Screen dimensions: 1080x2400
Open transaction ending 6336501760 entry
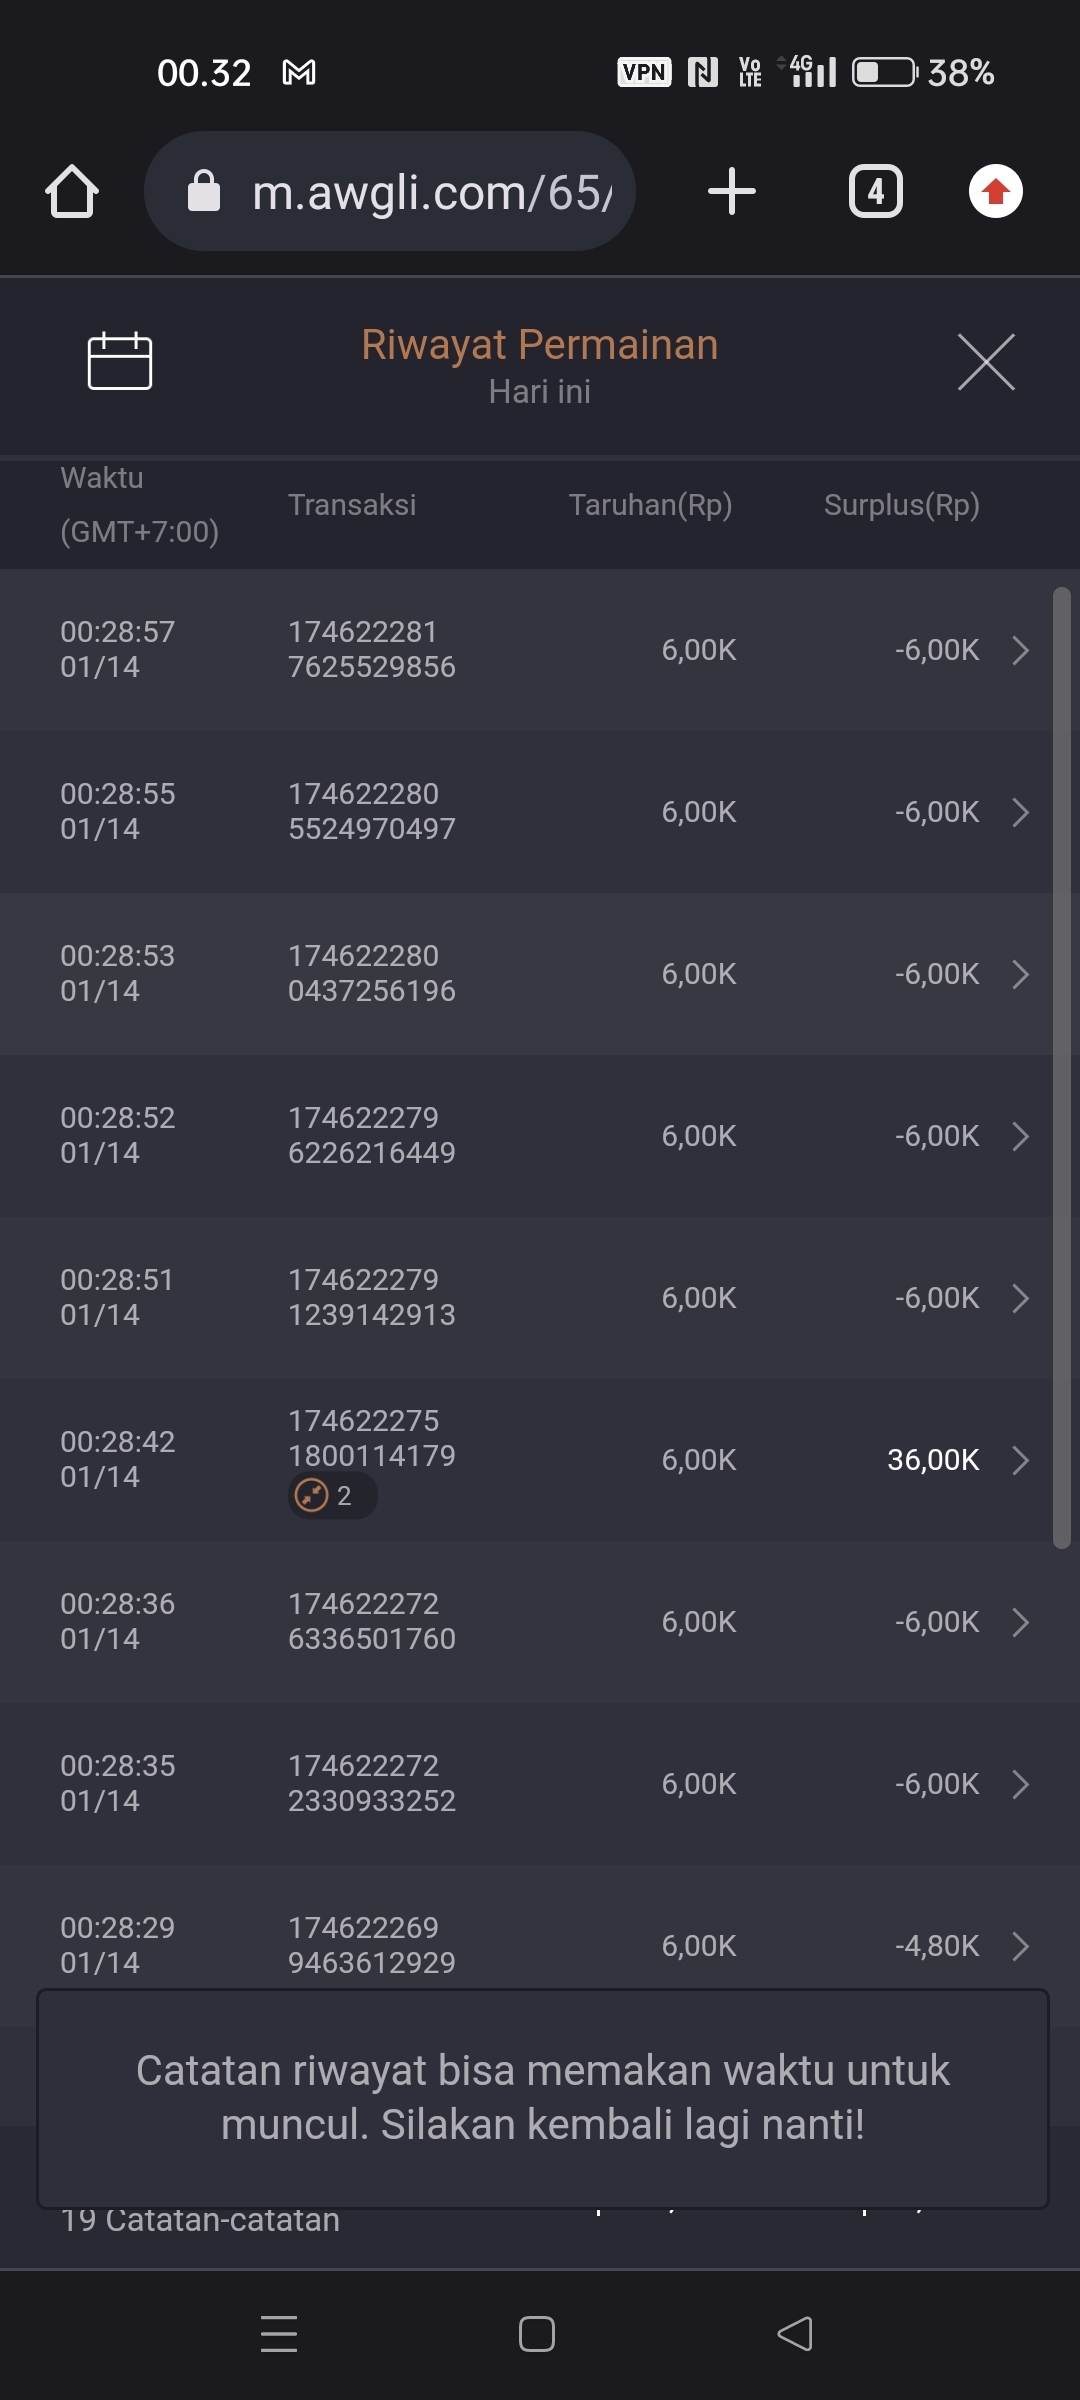click(x=371, y=1621)
